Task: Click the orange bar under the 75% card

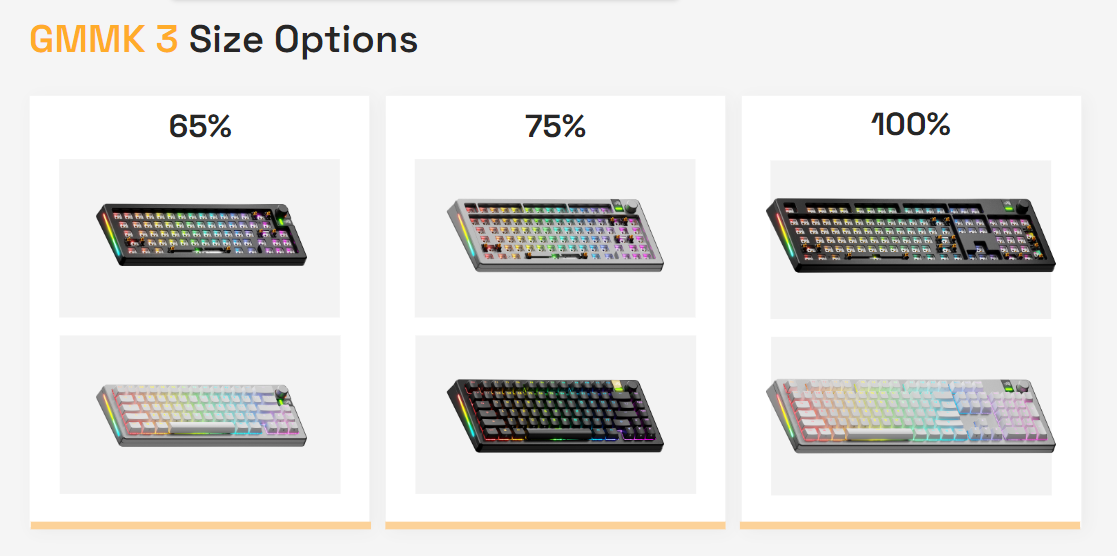Action: tap(555, 525)
